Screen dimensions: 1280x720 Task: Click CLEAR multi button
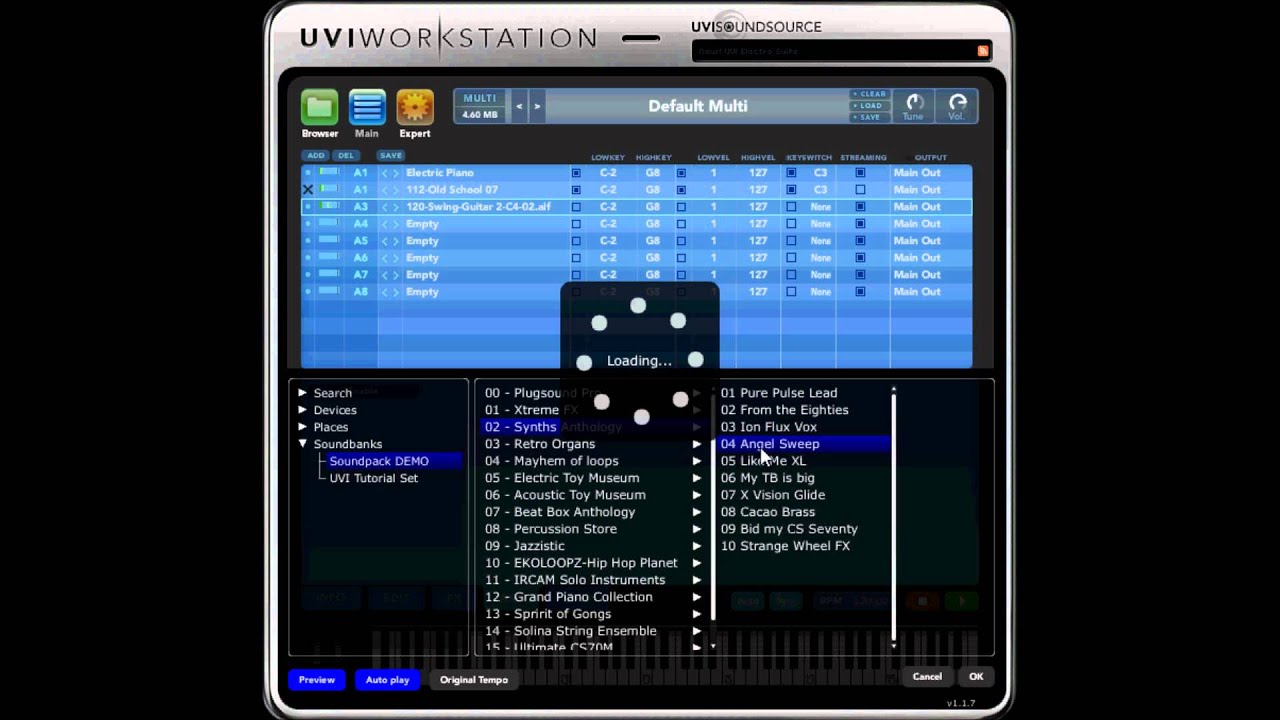[x=870, y=94]
